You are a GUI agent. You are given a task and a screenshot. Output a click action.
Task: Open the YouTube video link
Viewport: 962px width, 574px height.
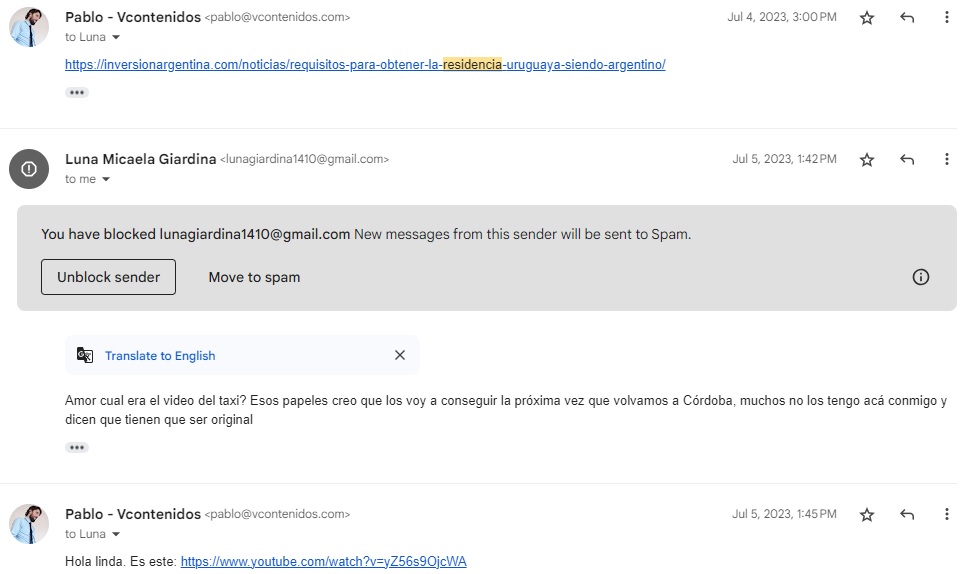coord(323,561)
